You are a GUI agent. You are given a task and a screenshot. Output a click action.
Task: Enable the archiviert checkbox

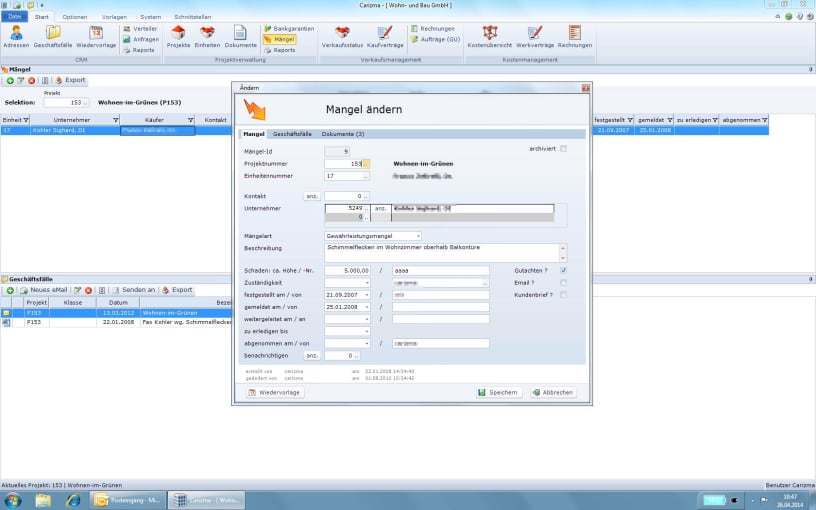[x=563, y=149]
